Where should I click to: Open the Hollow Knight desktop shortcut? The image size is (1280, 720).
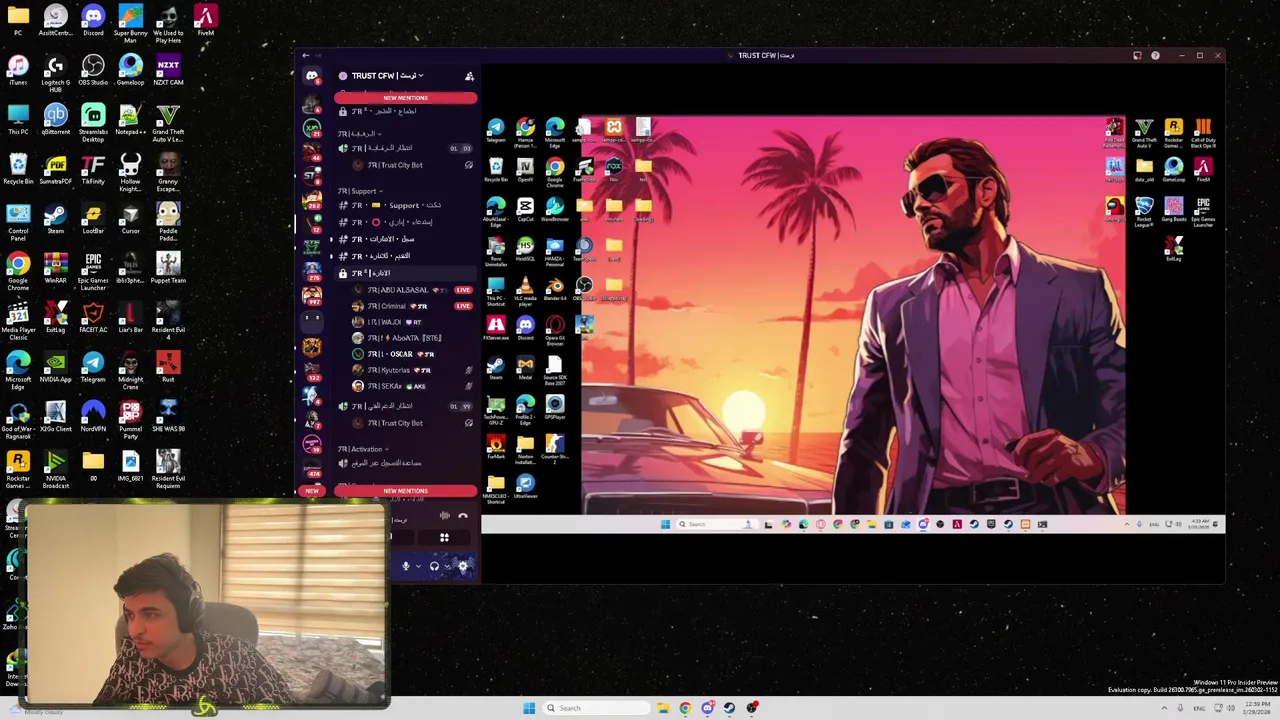tap(130, 172)
